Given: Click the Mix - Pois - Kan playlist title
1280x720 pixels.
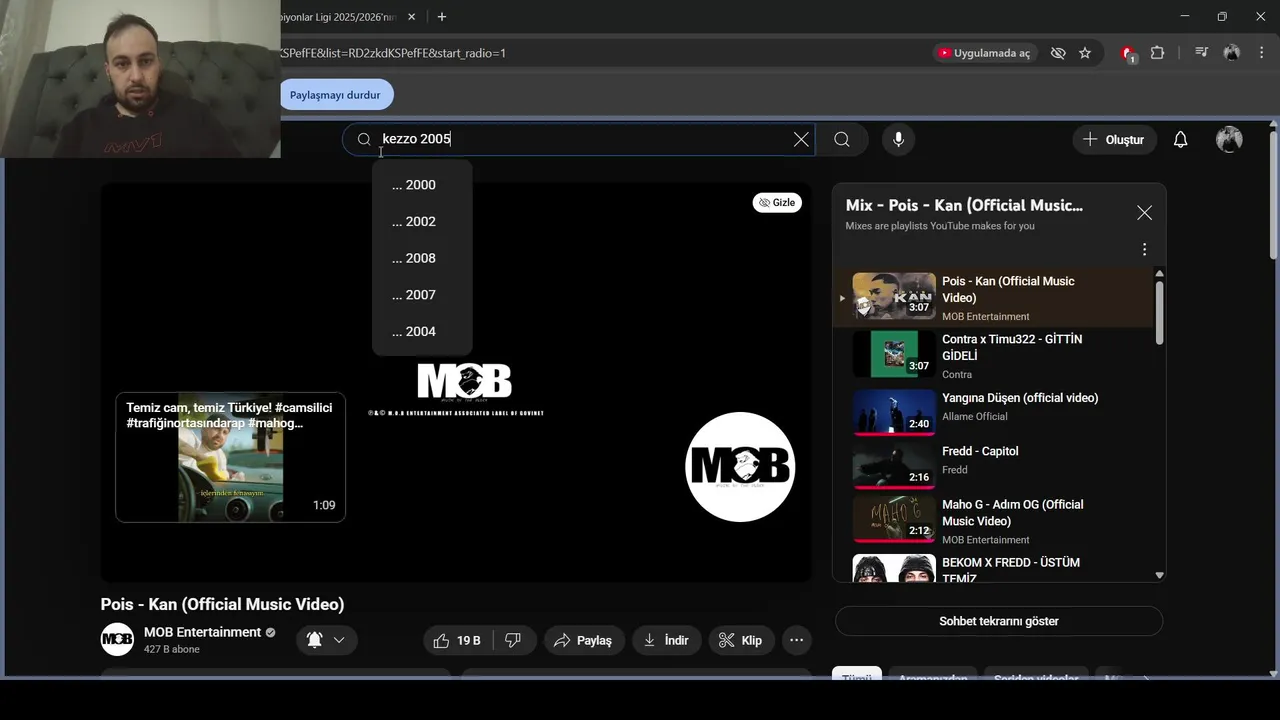Looking at the screenshot, I should point(964,205).
